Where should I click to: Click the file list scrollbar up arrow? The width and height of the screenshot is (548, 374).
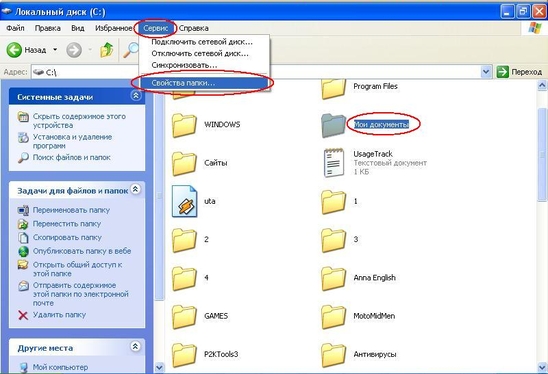[542, 85]
